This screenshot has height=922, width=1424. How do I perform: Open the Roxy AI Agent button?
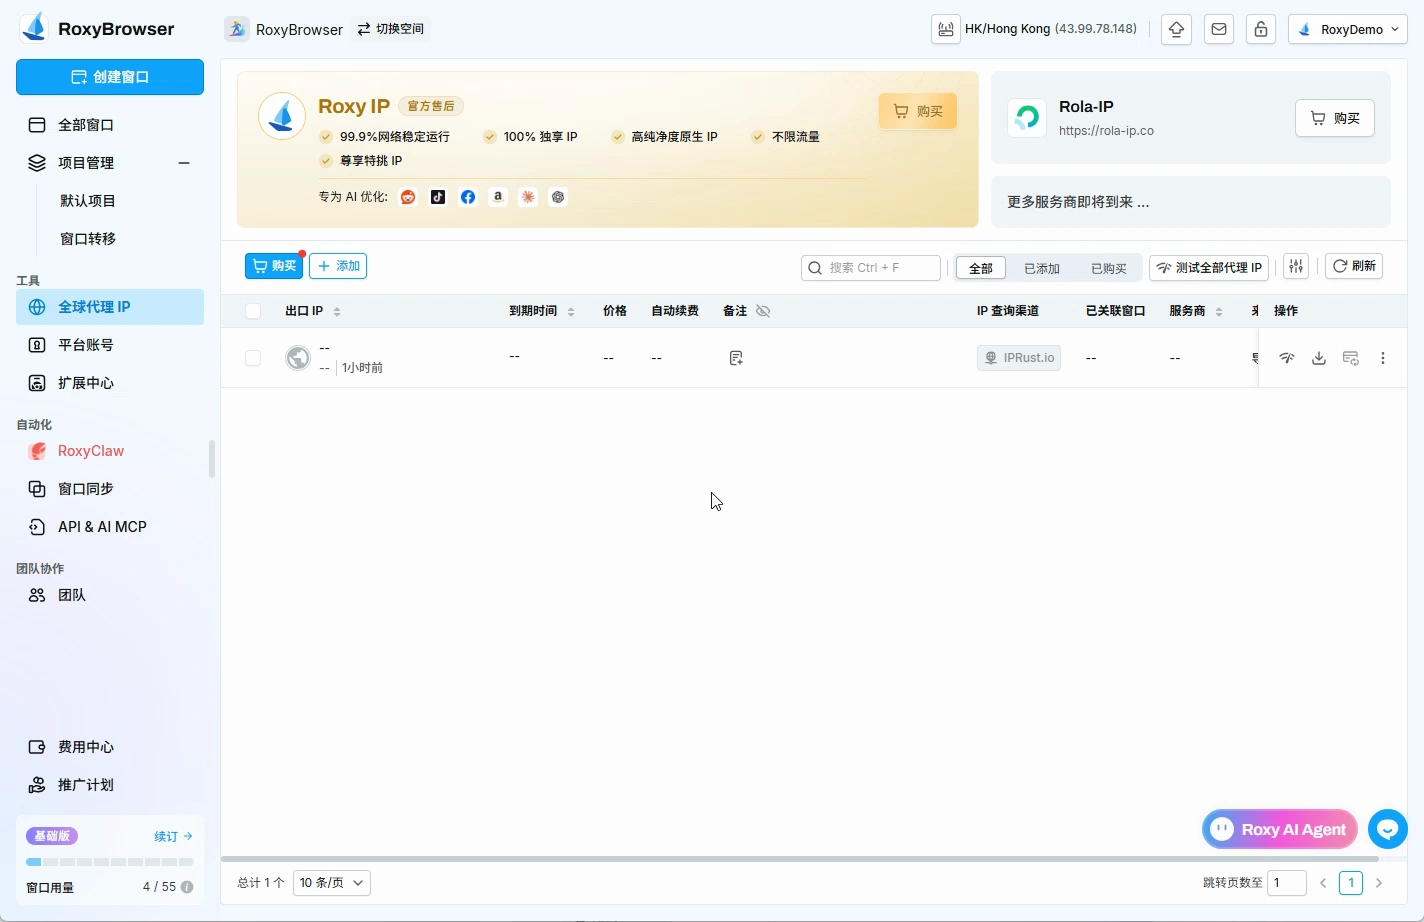[x=1280, y=829]
